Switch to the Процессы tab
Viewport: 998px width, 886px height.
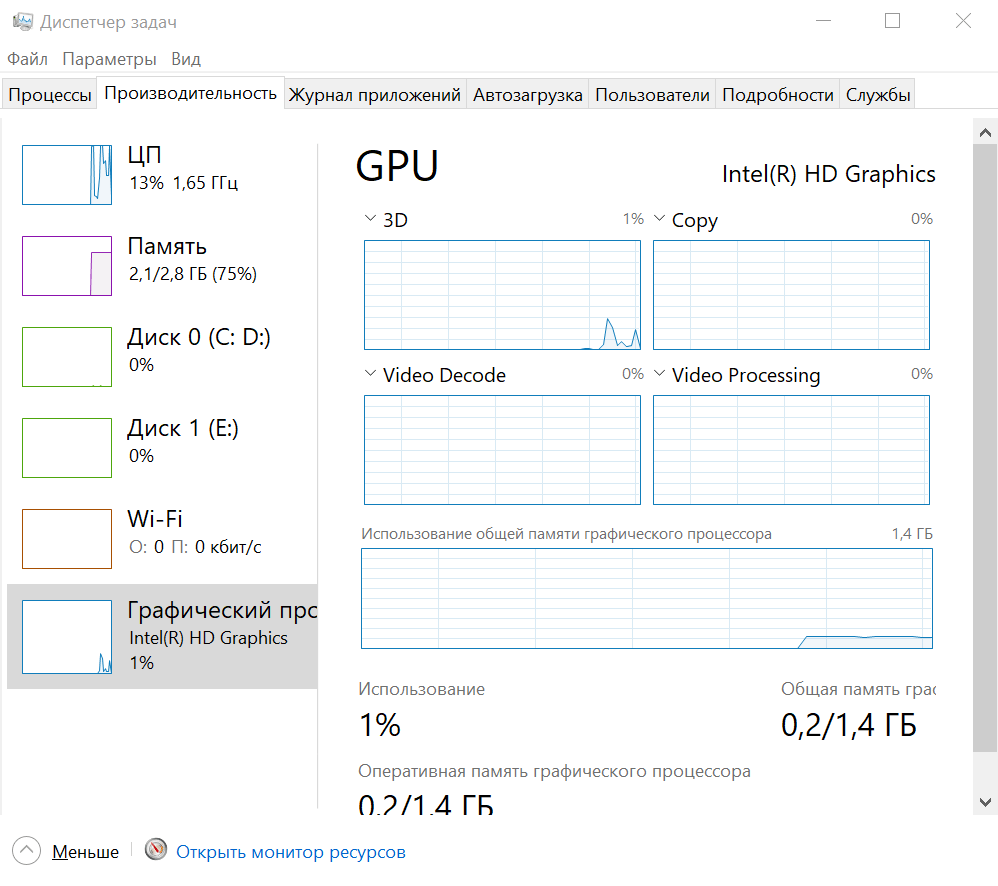(50, 95)
